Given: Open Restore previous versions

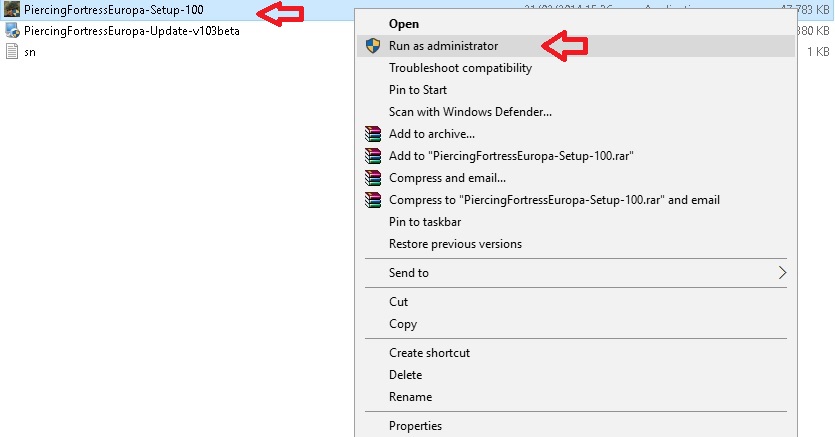Looking at the screenshot, I should point(455,244).
